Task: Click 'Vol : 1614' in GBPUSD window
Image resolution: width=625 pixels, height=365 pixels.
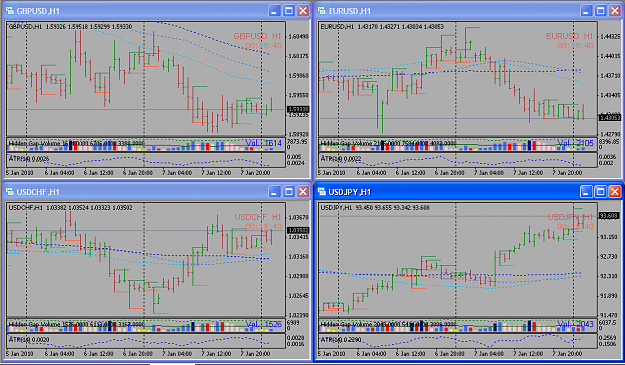Action: point(263,143)
